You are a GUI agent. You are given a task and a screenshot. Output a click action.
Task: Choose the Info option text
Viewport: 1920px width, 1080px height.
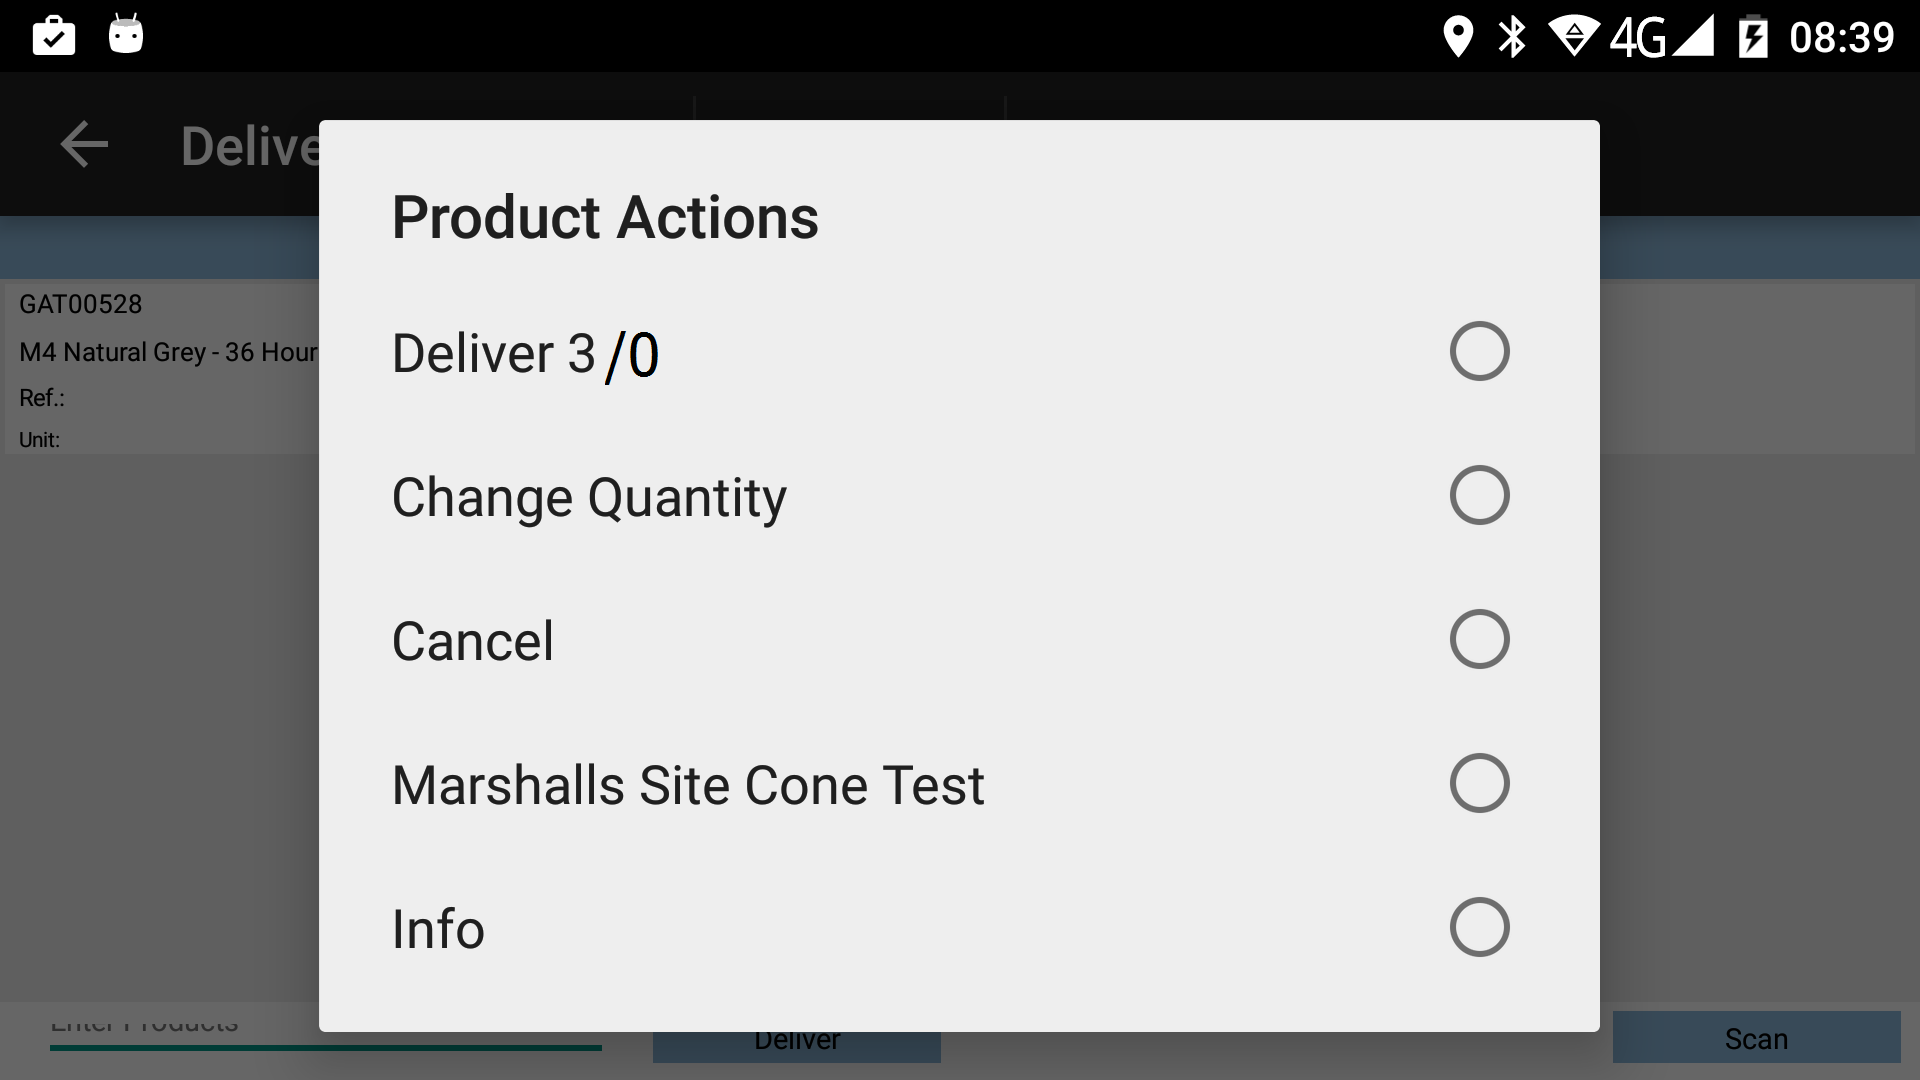[x=438, y=929]
